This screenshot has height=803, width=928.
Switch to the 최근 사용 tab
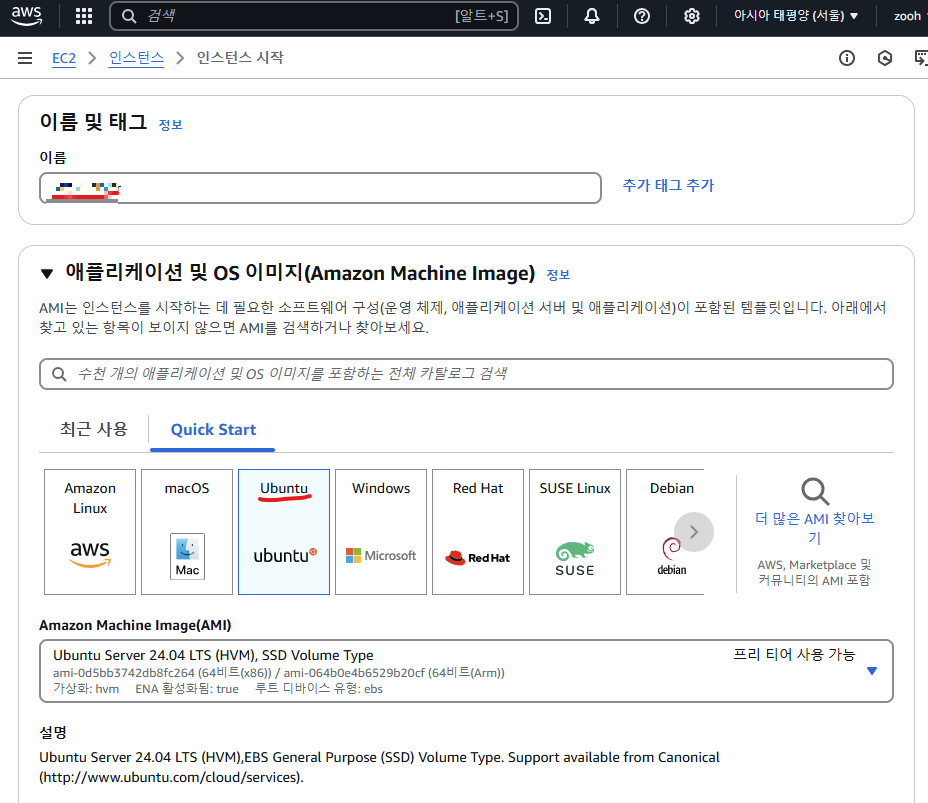[x=94, y=429]
